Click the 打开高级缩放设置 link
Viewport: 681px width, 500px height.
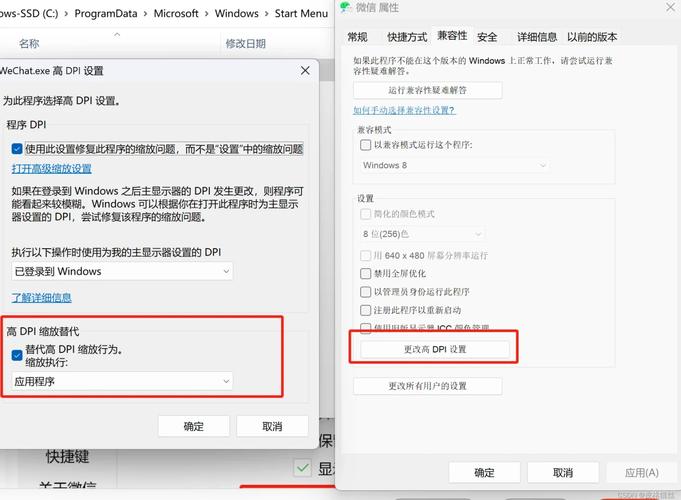pyautogui.click(x=52, y=169)
